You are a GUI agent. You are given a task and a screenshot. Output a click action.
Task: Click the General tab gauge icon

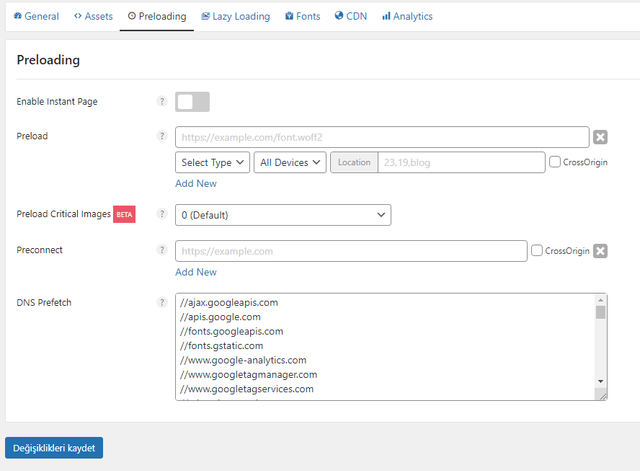18,16
